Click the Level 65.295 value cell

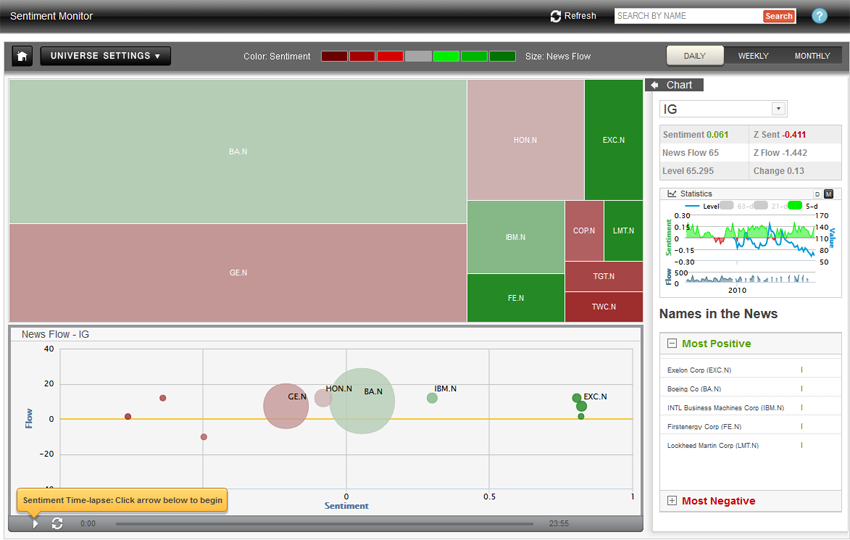704,171
